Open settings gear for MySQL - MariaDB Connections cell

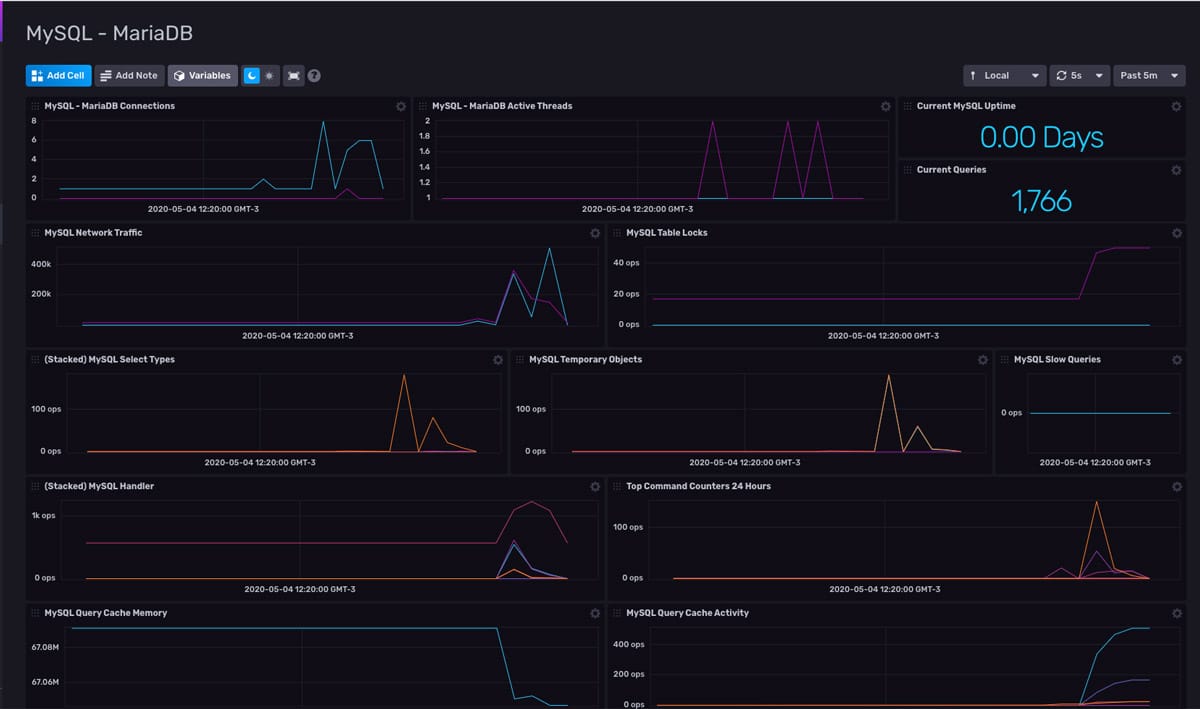coord(401,106)
